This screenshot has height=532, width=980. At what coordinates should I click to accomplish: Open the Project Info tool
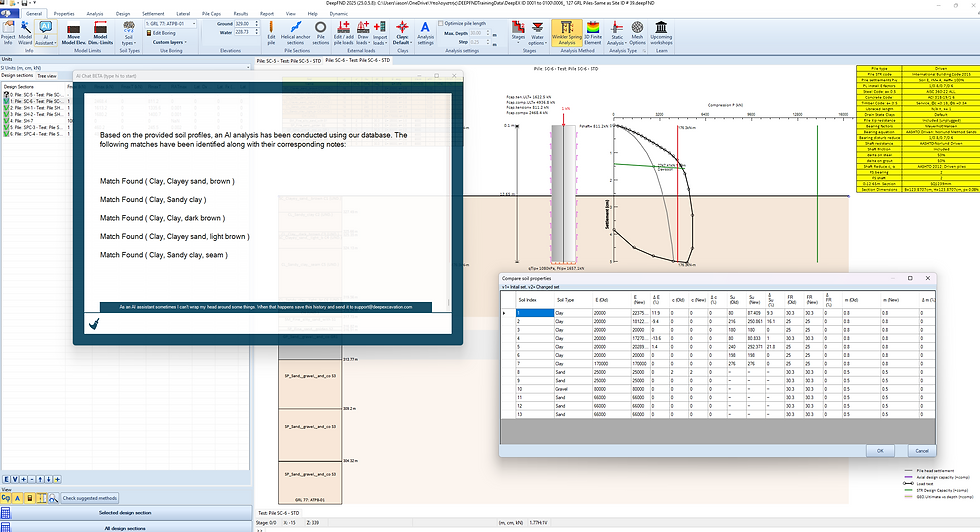click(8, 33)
